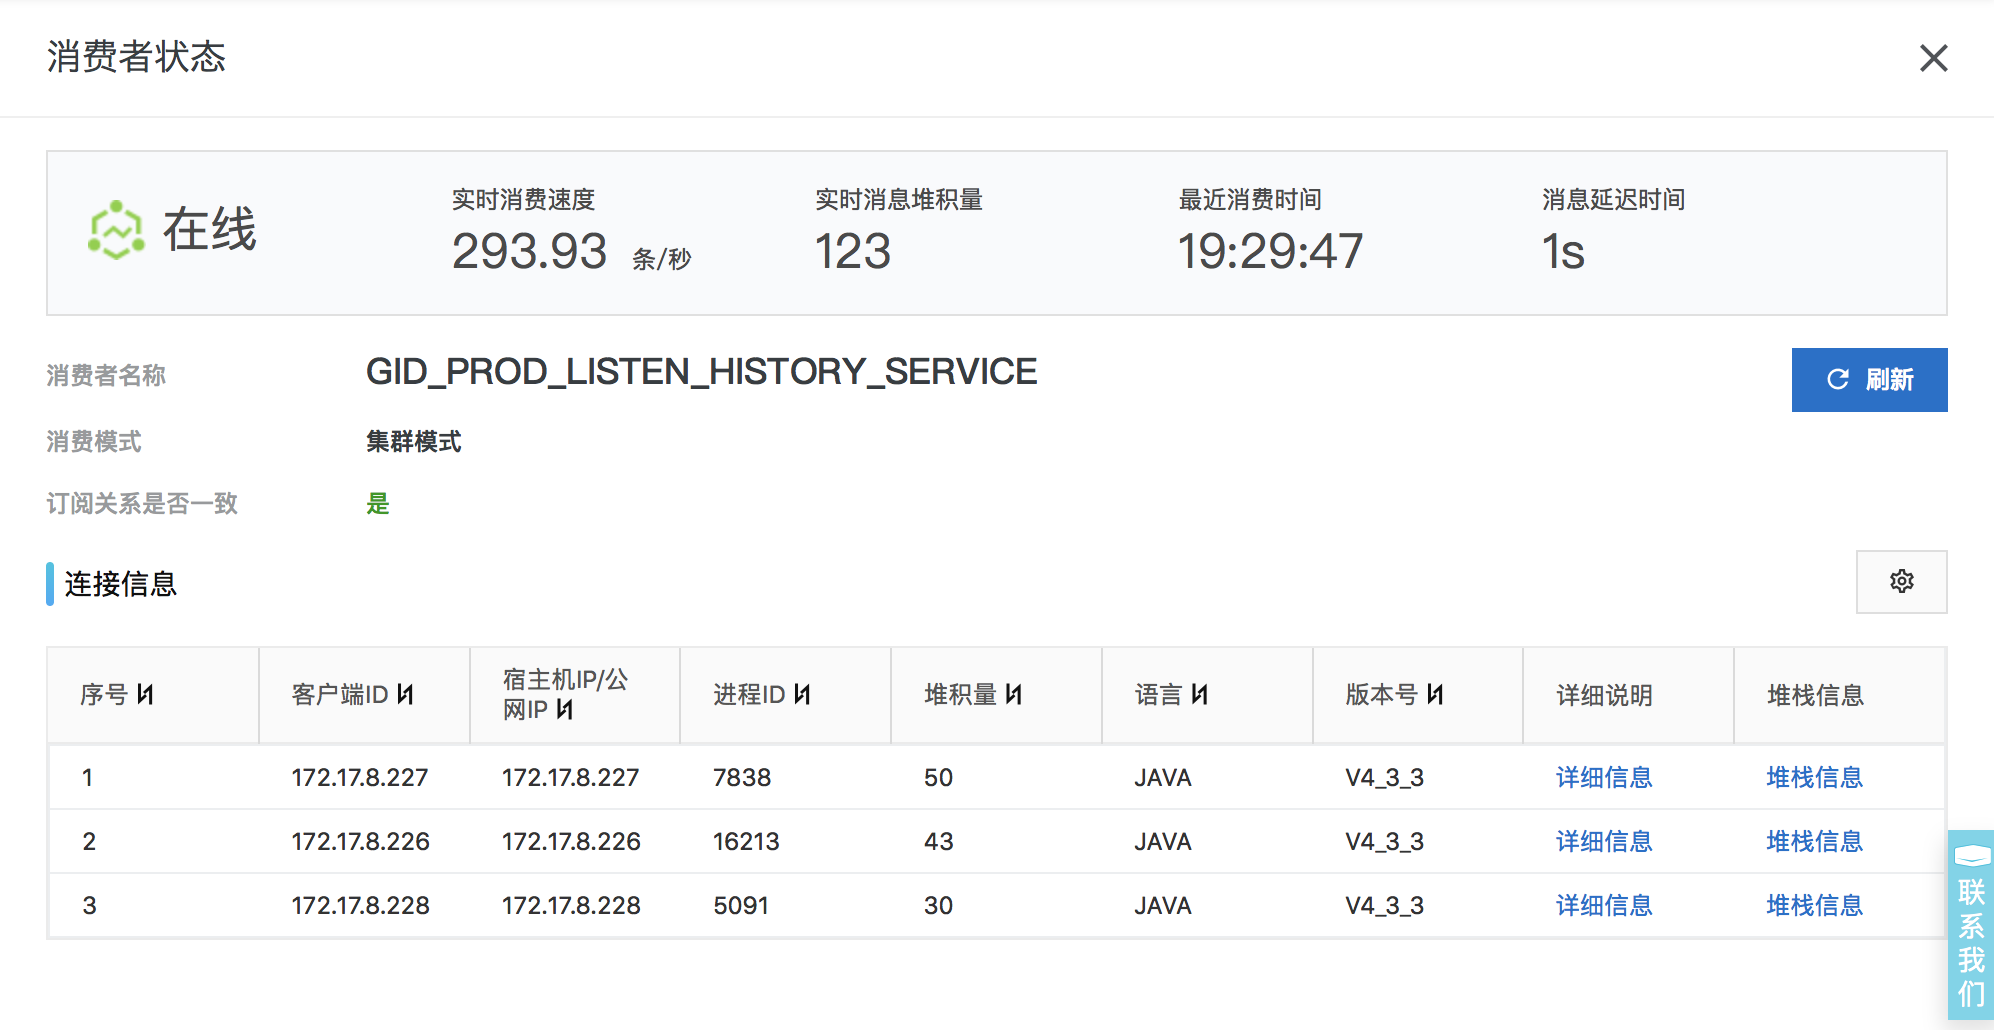Click the 刷新 refresh button
Screen dimensions: 1994x1030
click(x=1869, y=380)
